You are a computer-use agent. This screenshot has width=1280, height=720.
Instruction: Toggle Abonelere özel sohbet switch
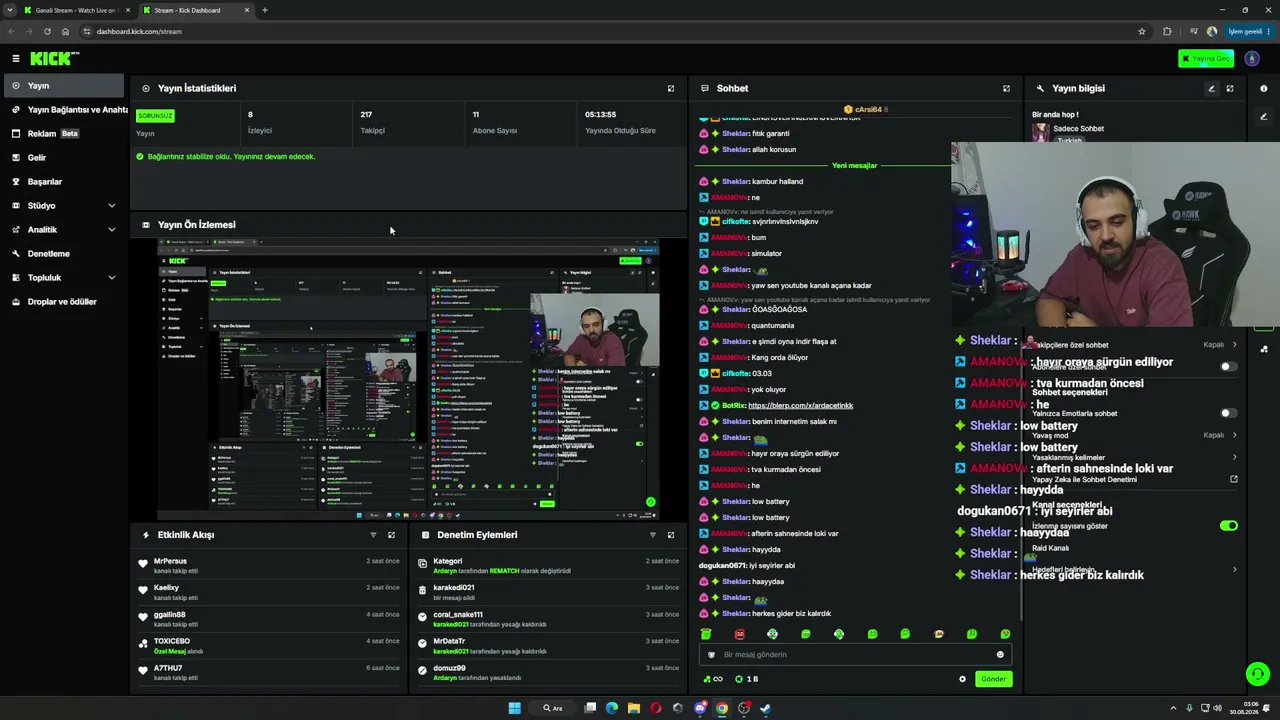[x=1228, y=366]
